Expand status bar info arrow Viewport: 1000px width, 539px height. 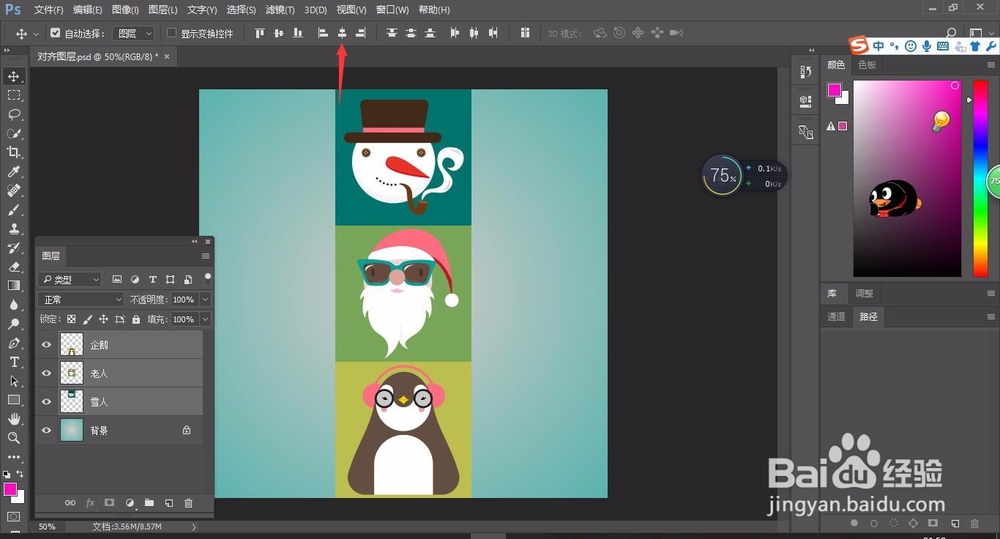[x=194, y=527]
